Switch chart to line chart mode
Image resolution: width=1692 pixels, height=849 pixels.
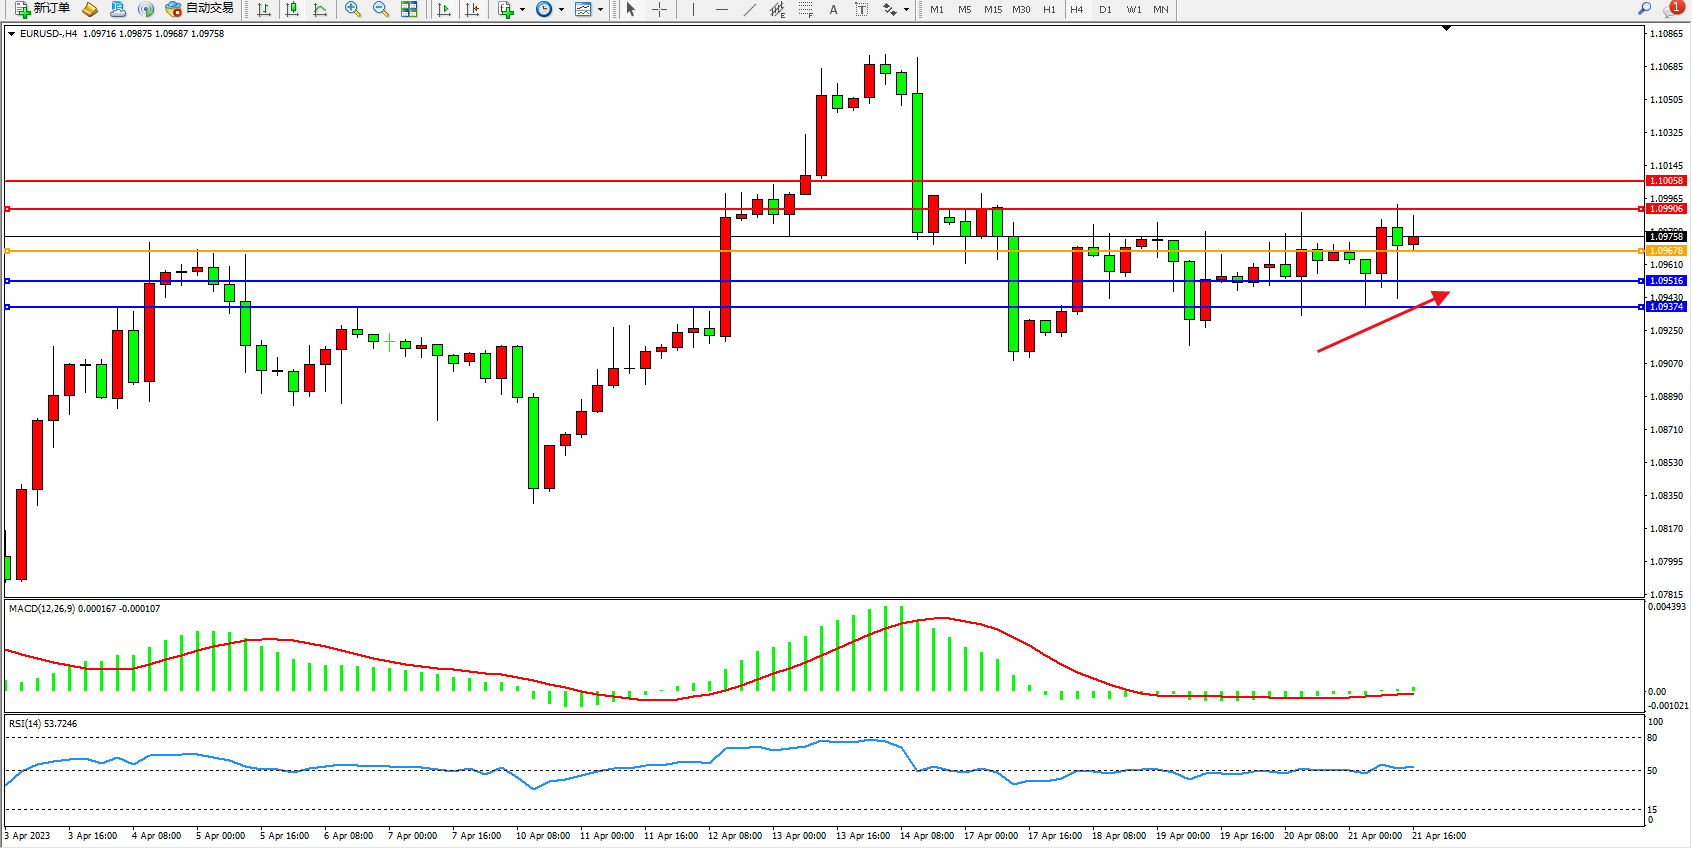[x=320, y=9]
